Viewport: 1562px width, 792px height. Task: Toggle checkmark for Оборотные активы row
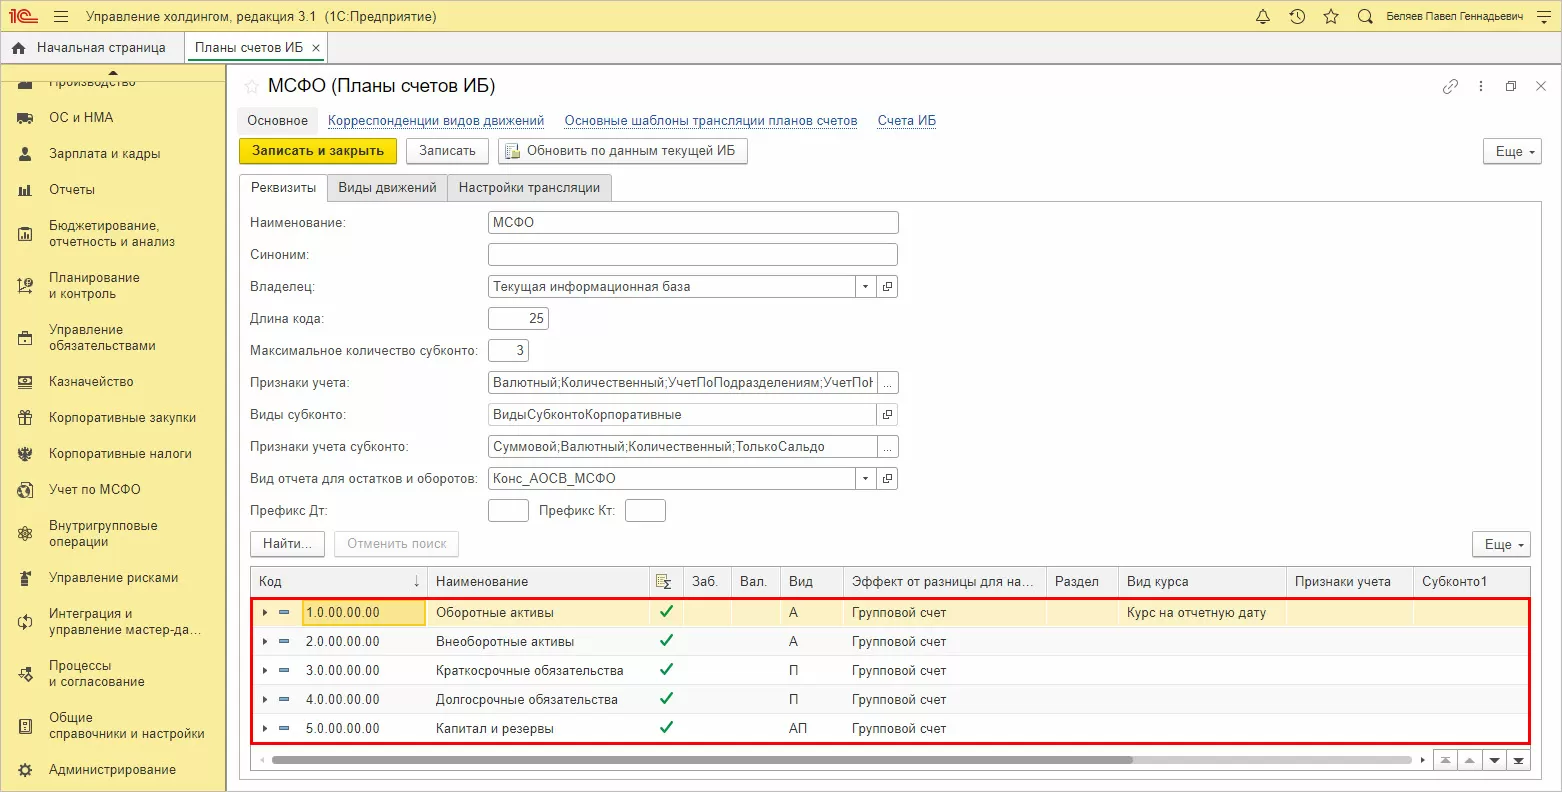666,612
